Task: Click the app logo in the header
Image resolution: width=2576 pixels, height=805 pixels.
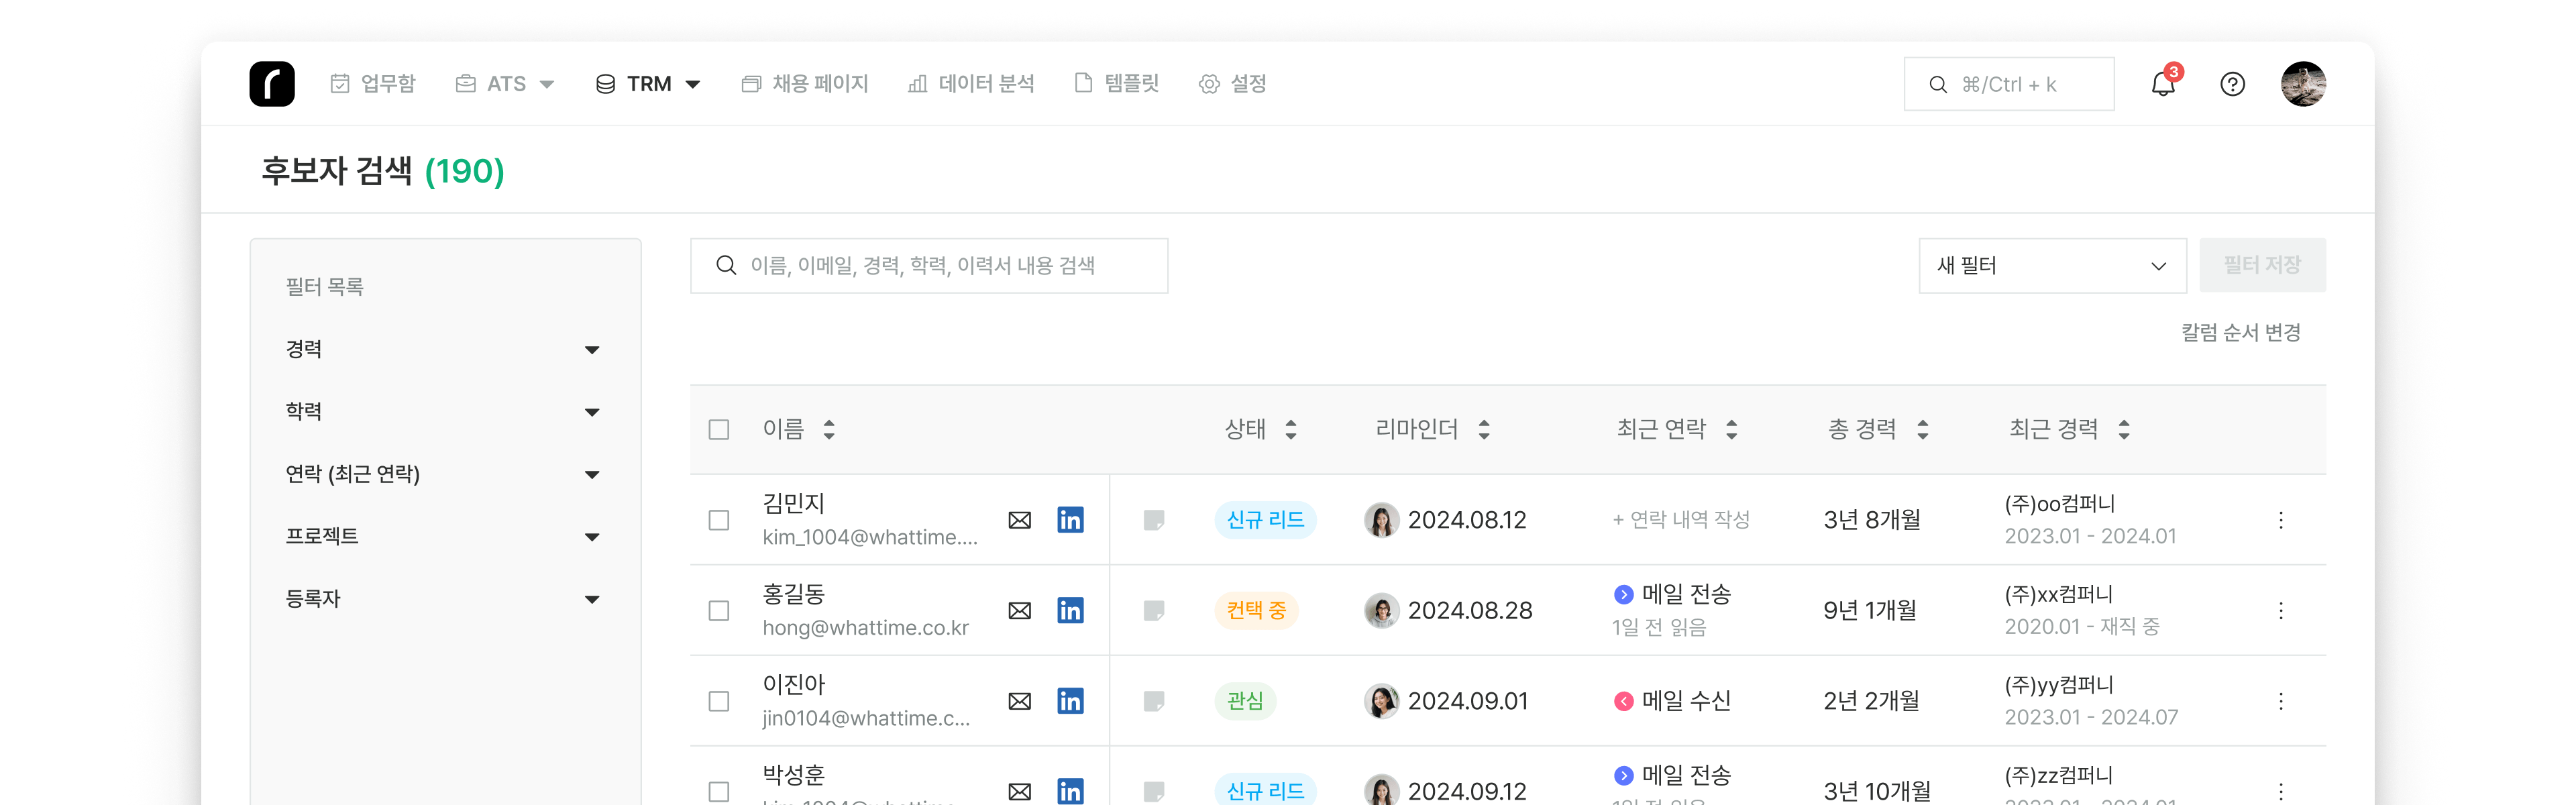Action: [x=272, y=84]
